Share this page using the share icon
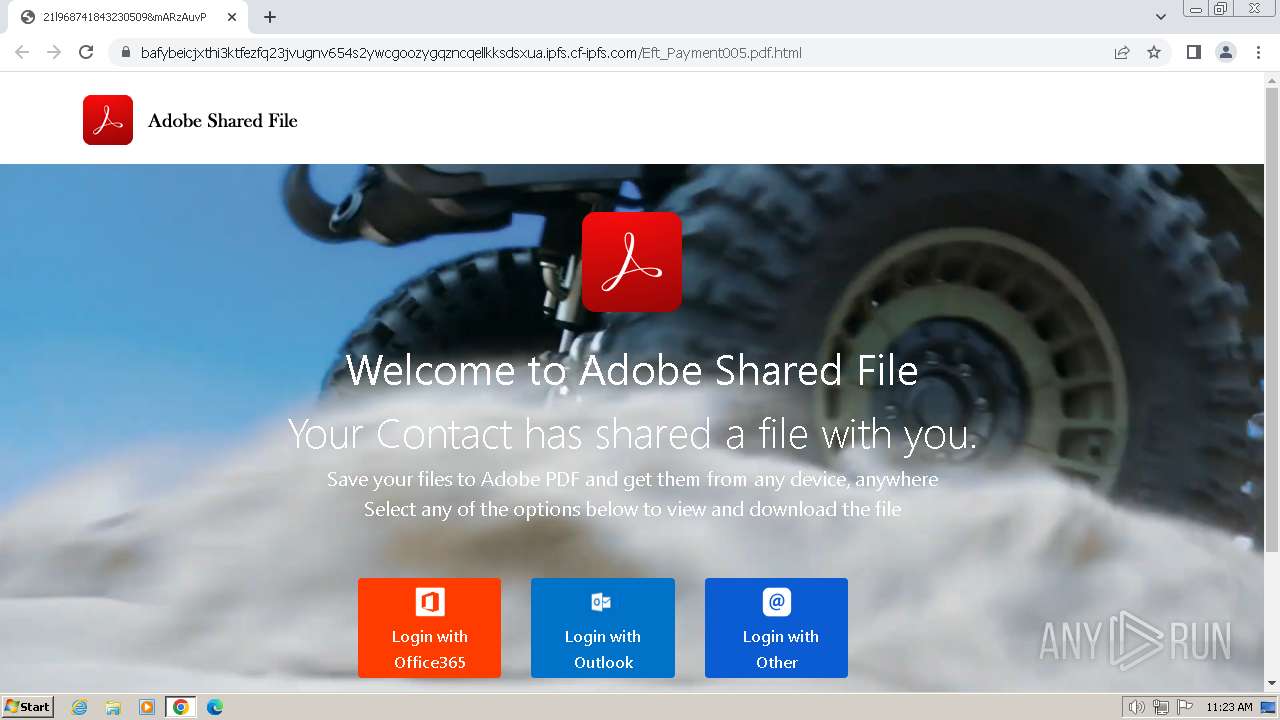Viewport: 1280px width, 720px height. (1122, 52)
